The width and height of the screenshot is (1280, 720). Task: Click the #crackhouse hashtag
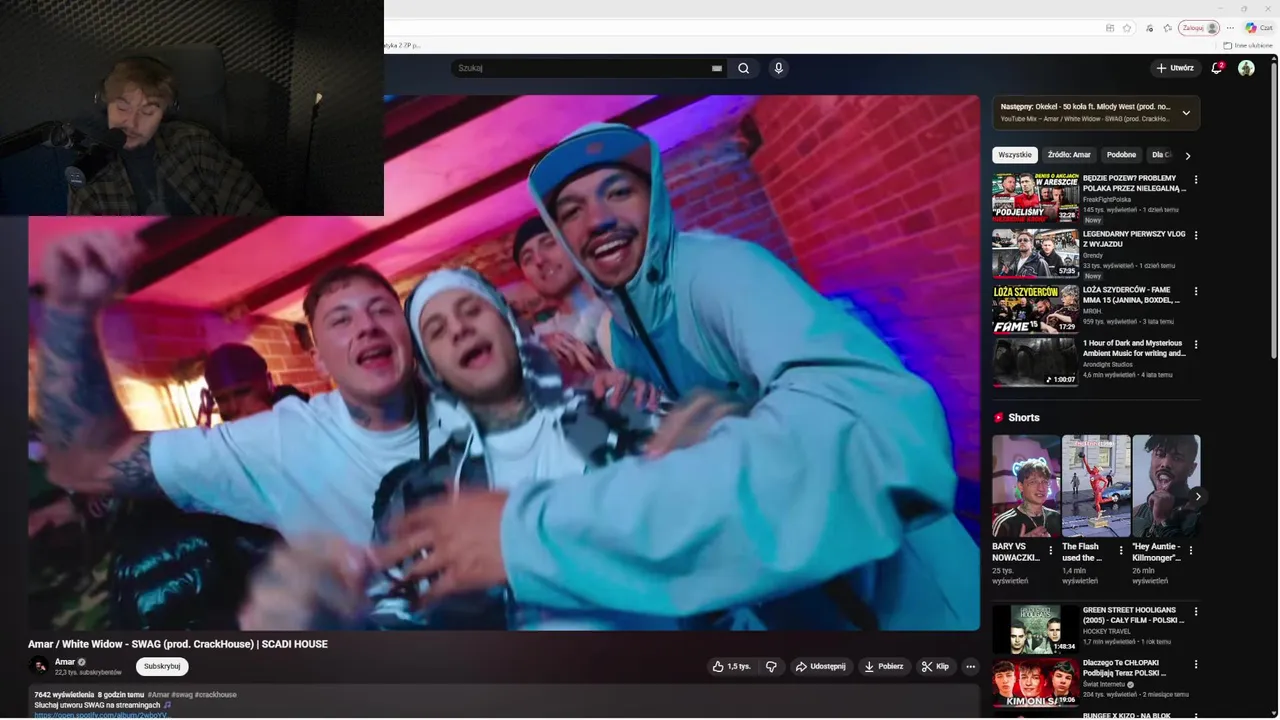pyautogui.click(x=216, y=694)
